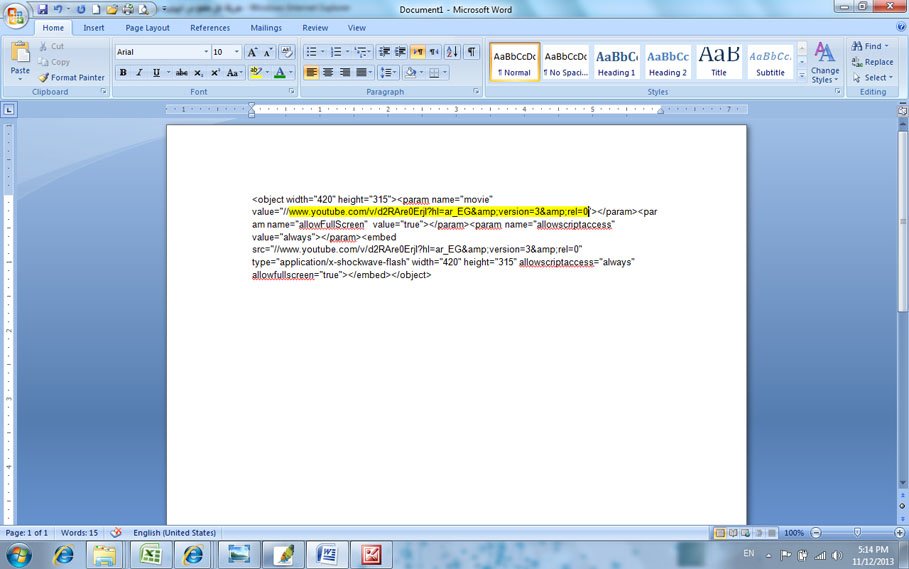The width and height of the screenshot is (909, 569).
Task: Open the multilevel list menu
Action: coord(362,52)
